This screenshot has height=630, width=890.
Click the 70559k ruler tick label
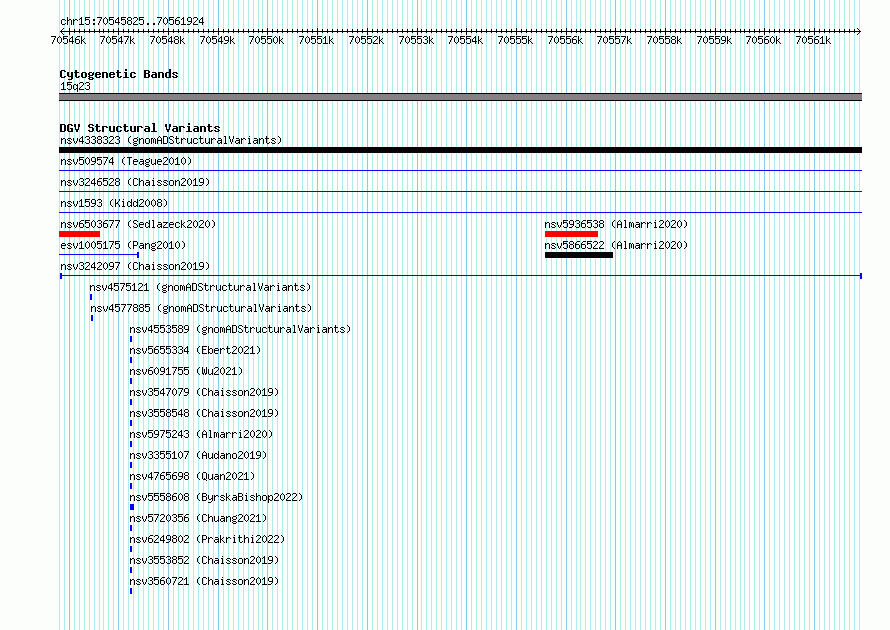[714, 40]
